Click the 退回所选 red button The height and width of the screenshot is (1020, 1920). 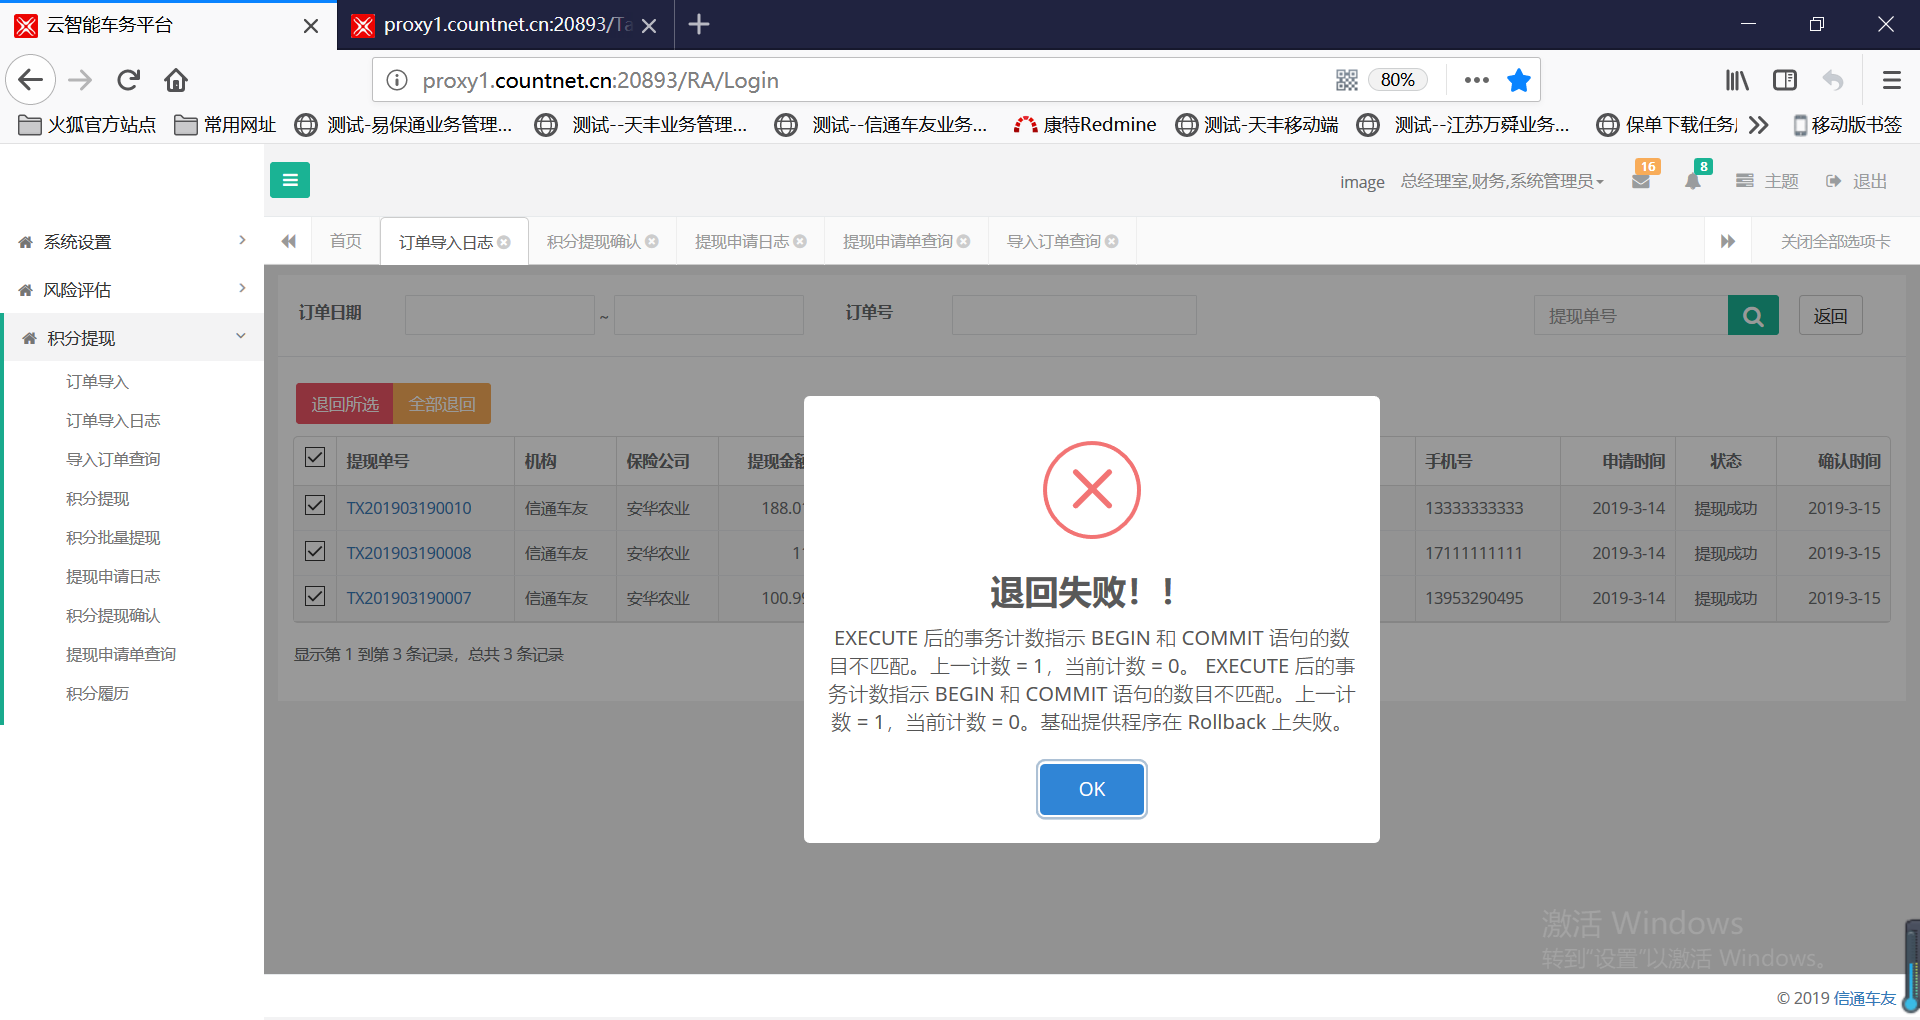(x=344, y=404)
